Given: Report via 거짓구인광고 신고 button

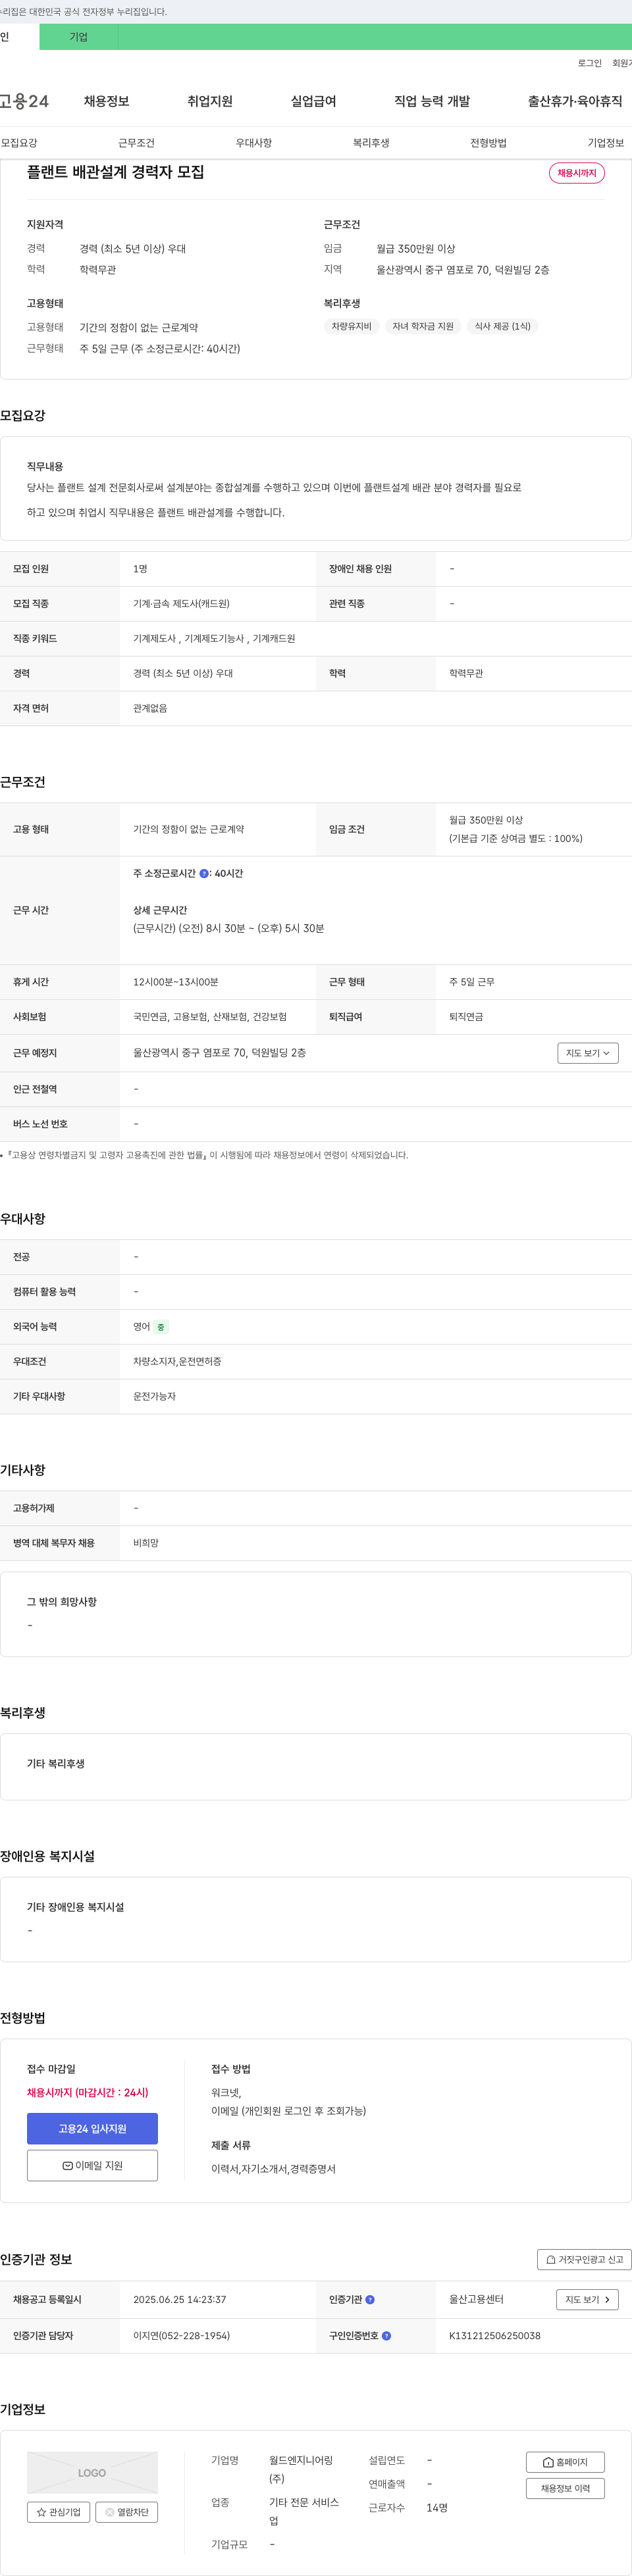Looking at the screenshot, I should [x=585, y=2259].
